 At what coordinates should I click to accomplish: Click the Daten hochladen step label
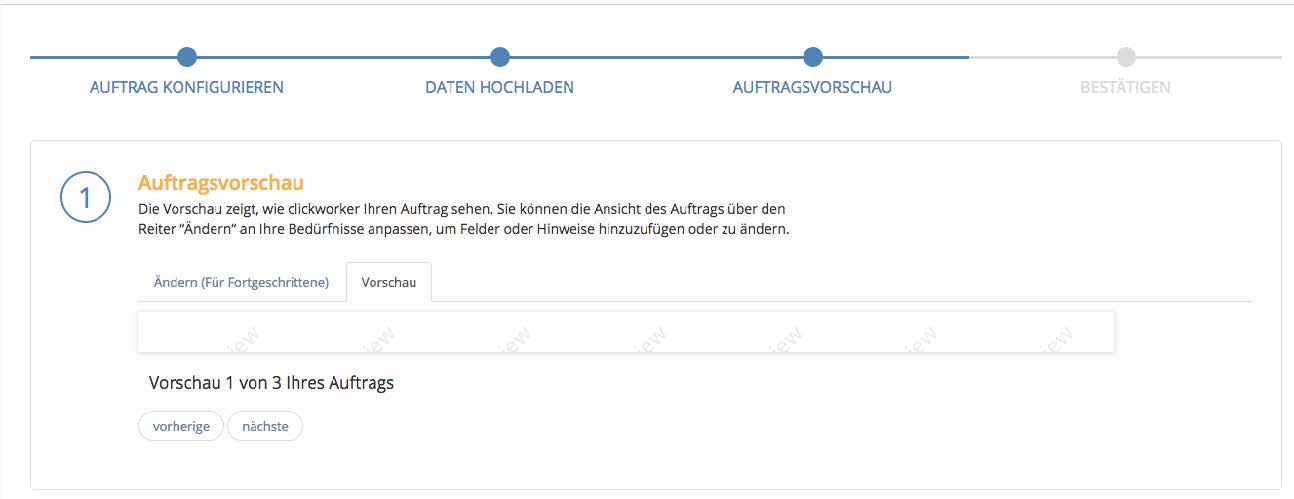click(499, 87)
